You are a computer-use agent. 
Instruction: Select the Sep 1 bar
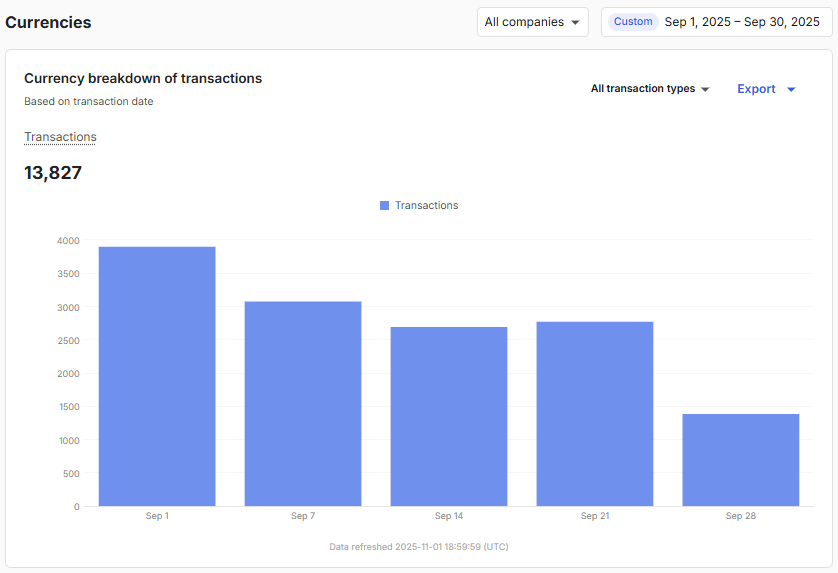pos(157,376)
